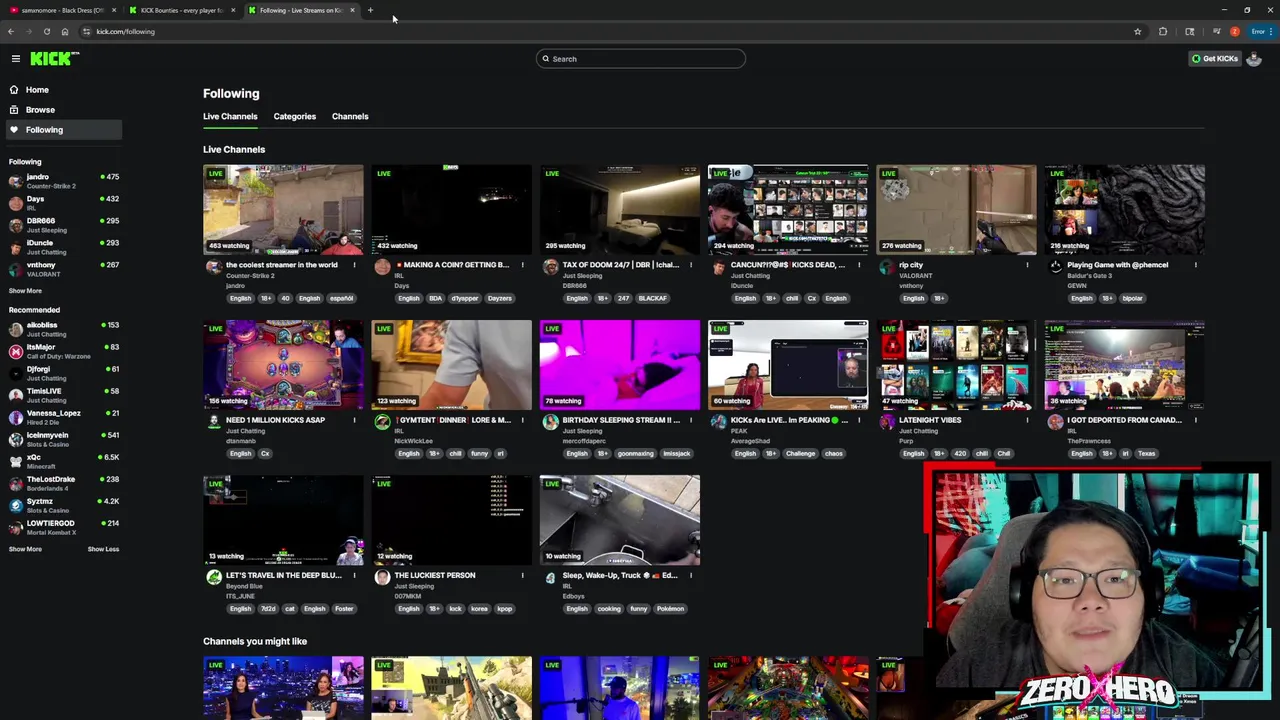Switch to the Channels tab

coord(350,116)
